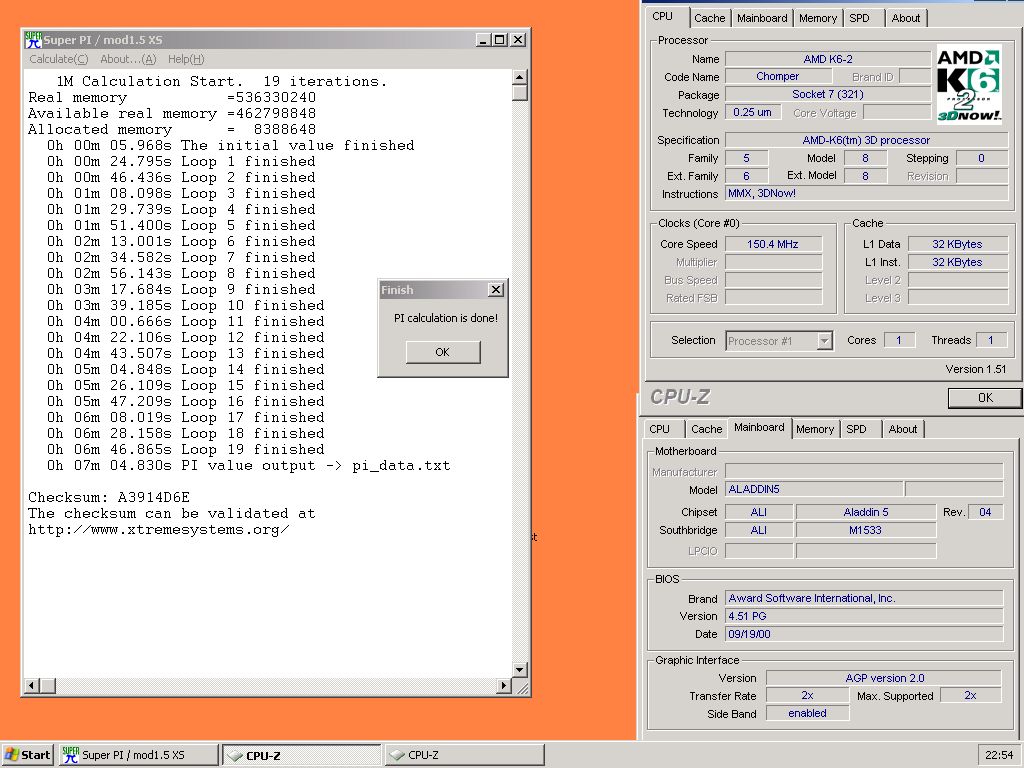Click the 'enabled' Side Band field
This screenshot has height=768, width=1024.
pos(807,713)
